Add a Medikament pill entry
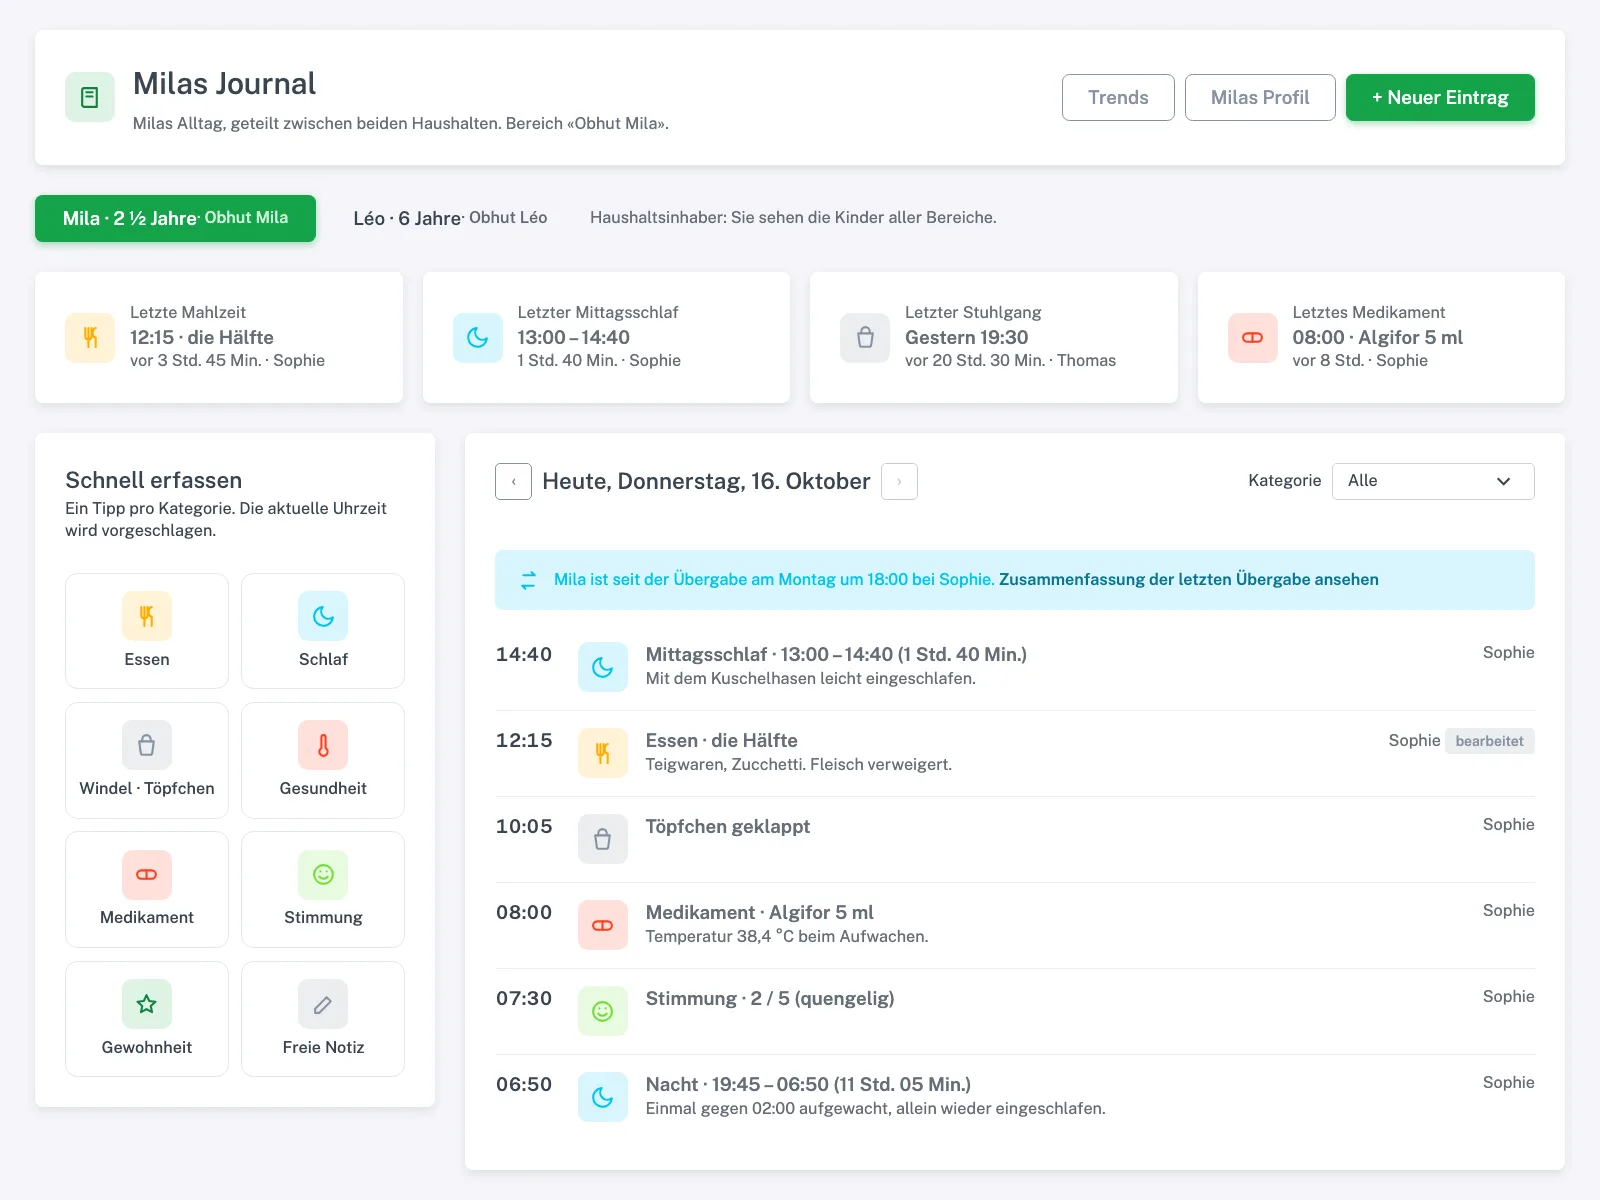Image resolution: width=1600 pixels, height=1200 pixels. (x=147, y=889)
